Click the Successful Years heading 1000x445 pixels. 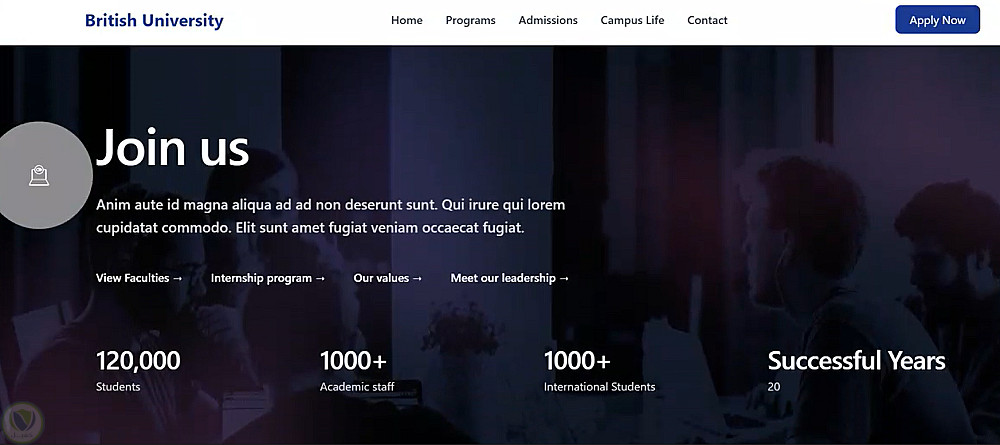856,361
